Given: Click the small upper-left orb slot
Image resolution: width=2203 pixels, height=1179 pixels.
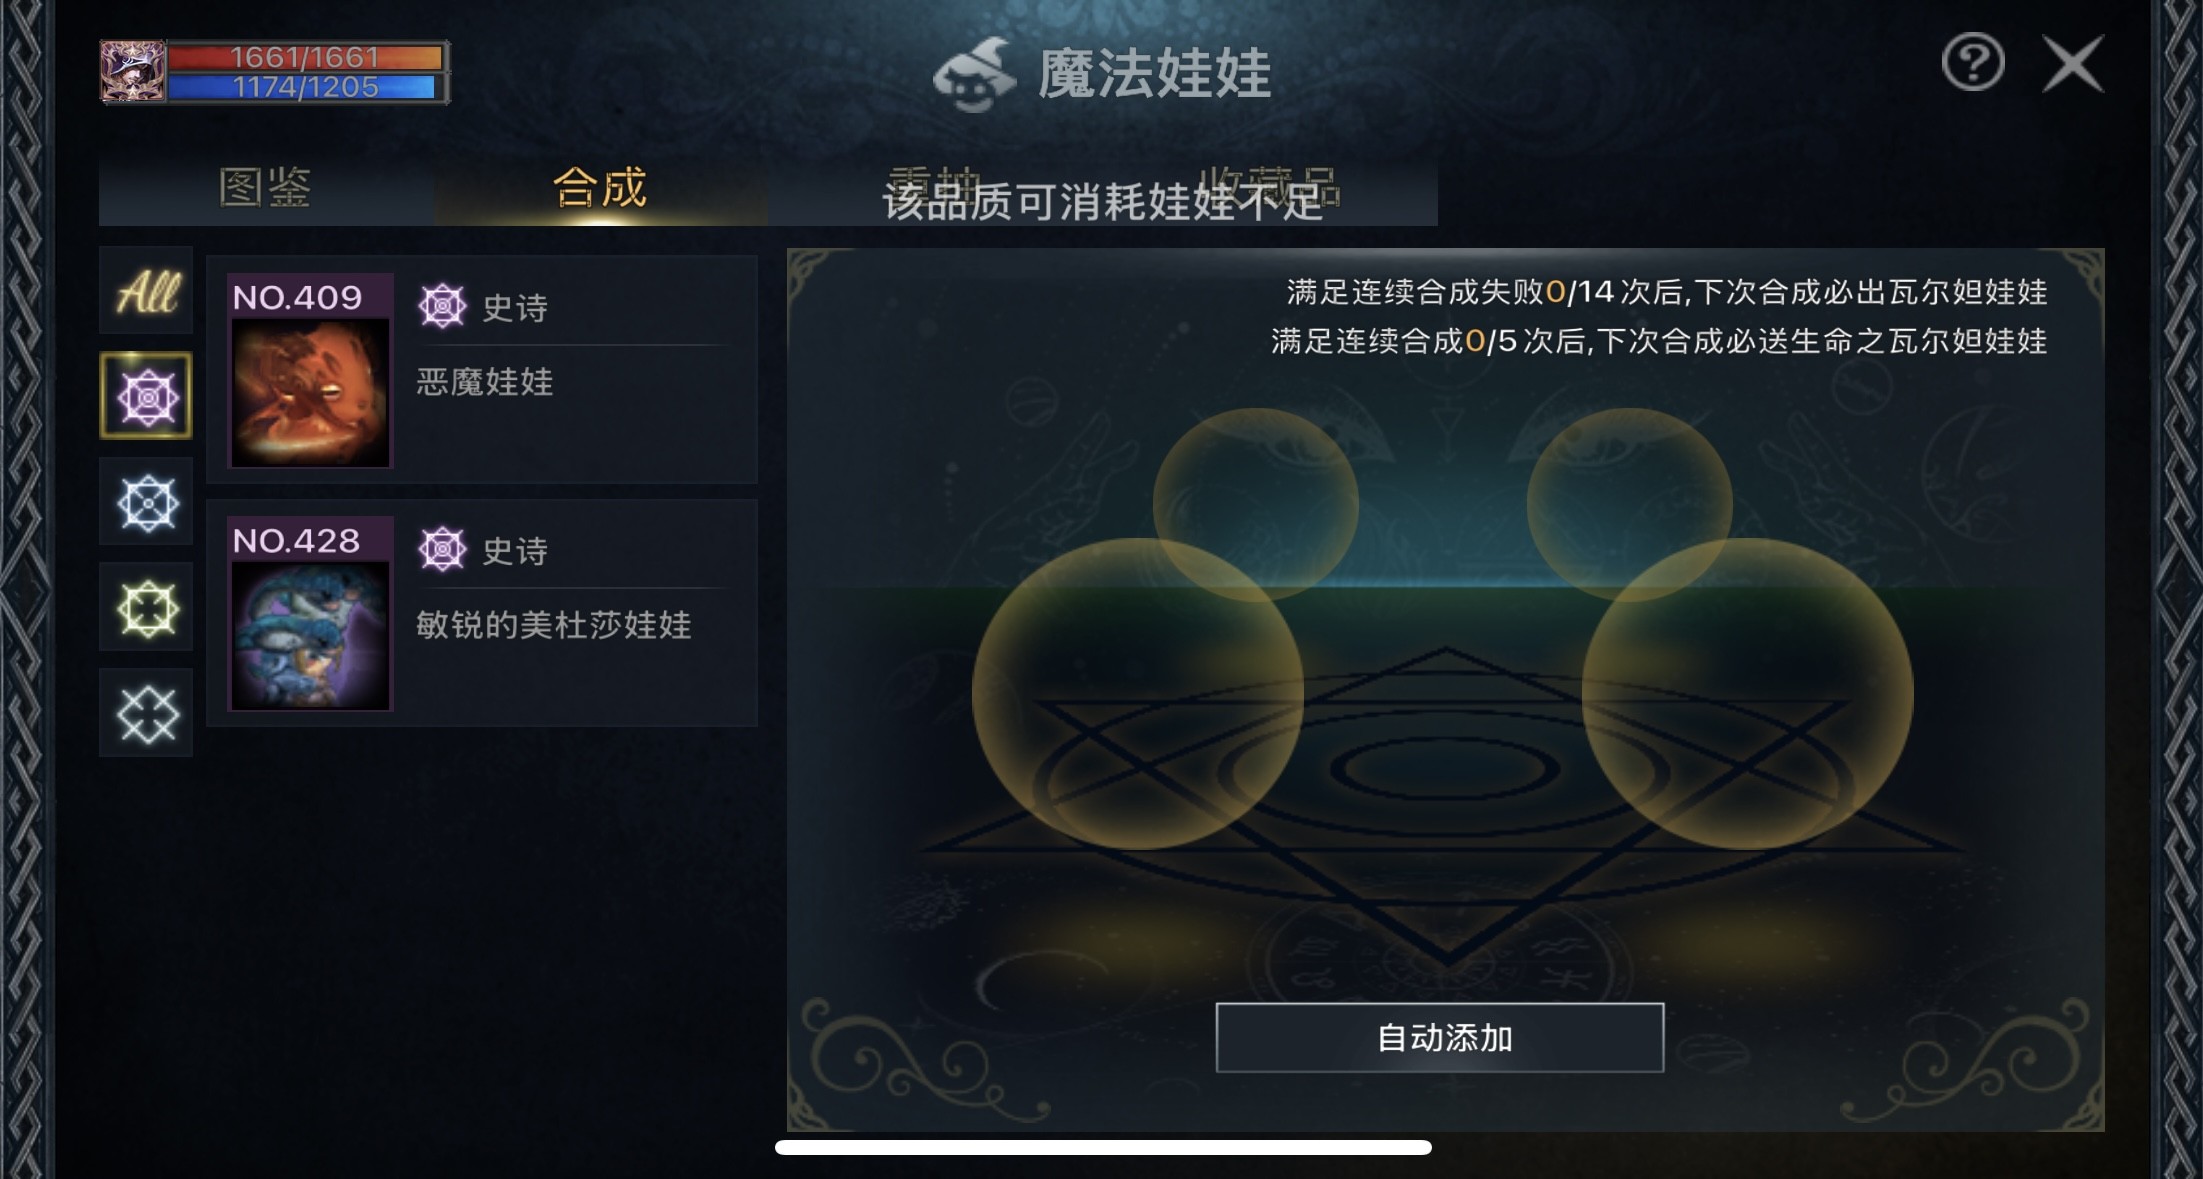Looking at the screenshot, I should [x=1256, y=505].
